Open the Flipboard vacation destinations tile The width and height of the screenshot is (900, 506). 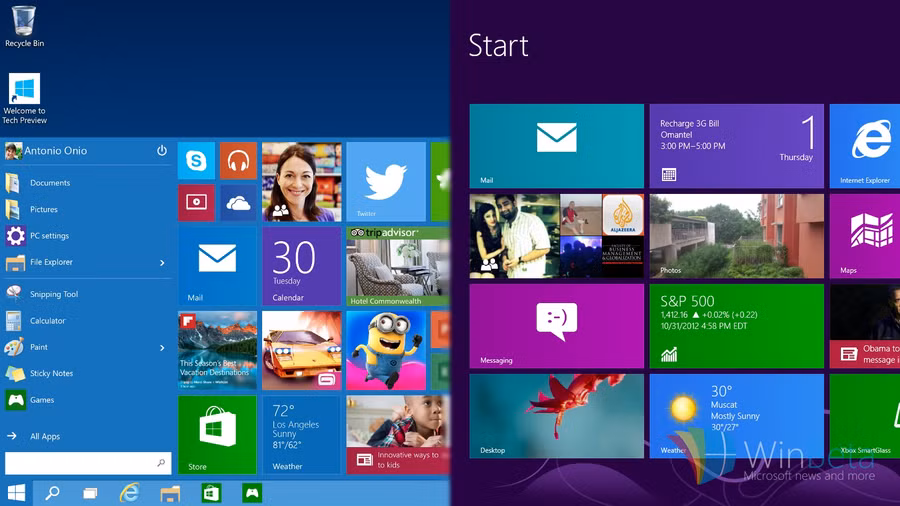[x=217, y=351]
